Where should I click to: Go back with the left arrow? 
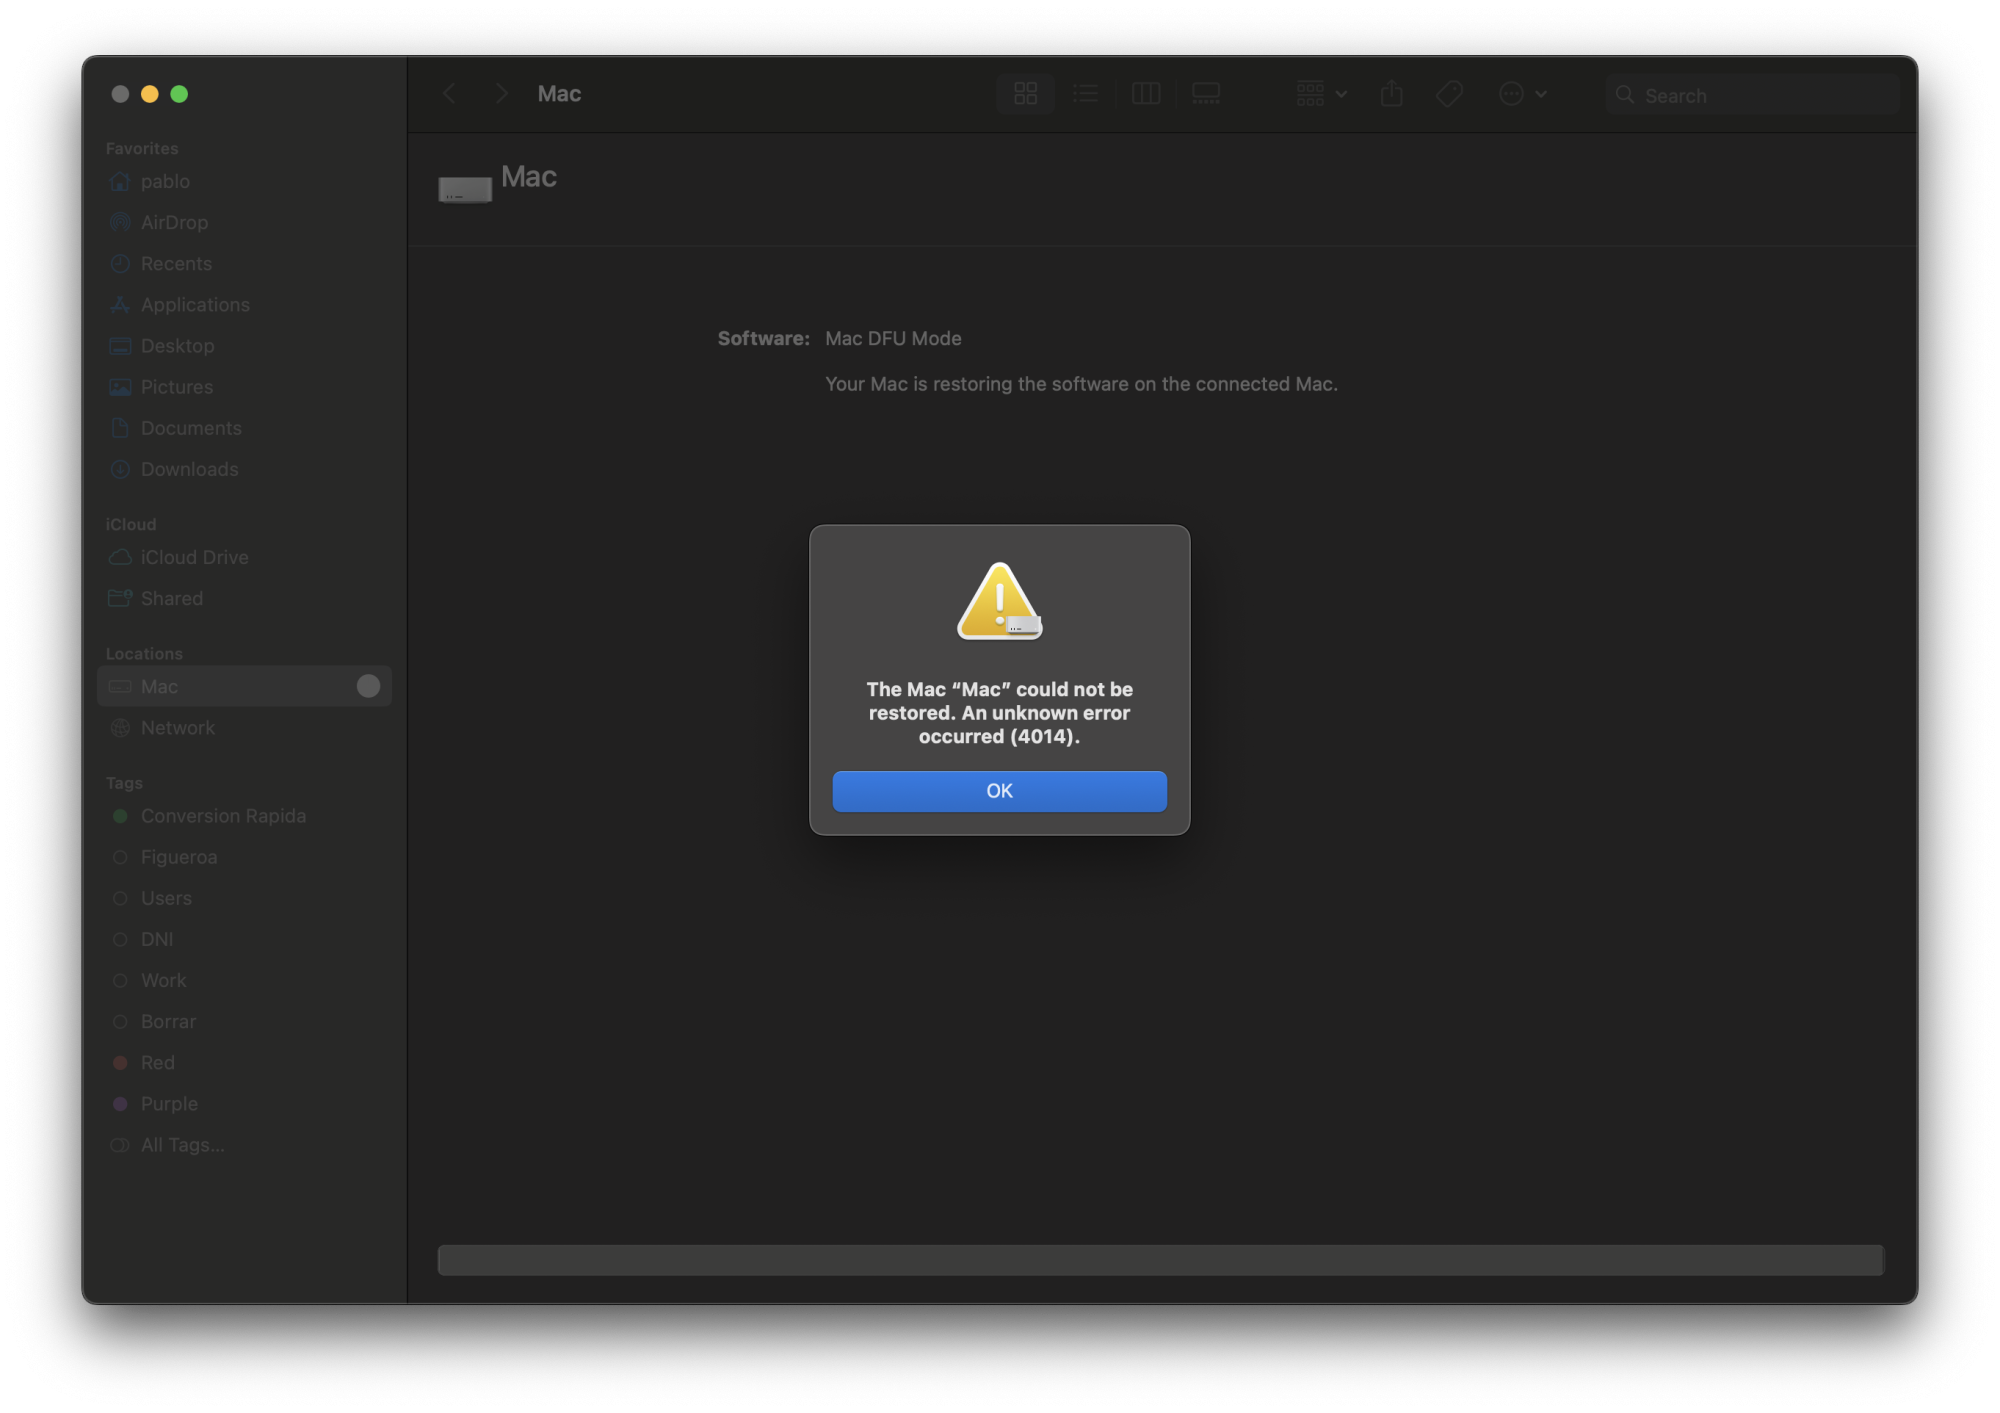[449, 94]
